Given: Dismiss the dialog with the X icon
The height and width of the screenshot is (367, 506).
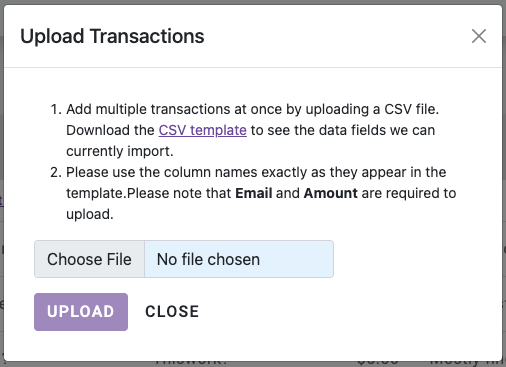Looking at the screenshot, I should [479, 36].
